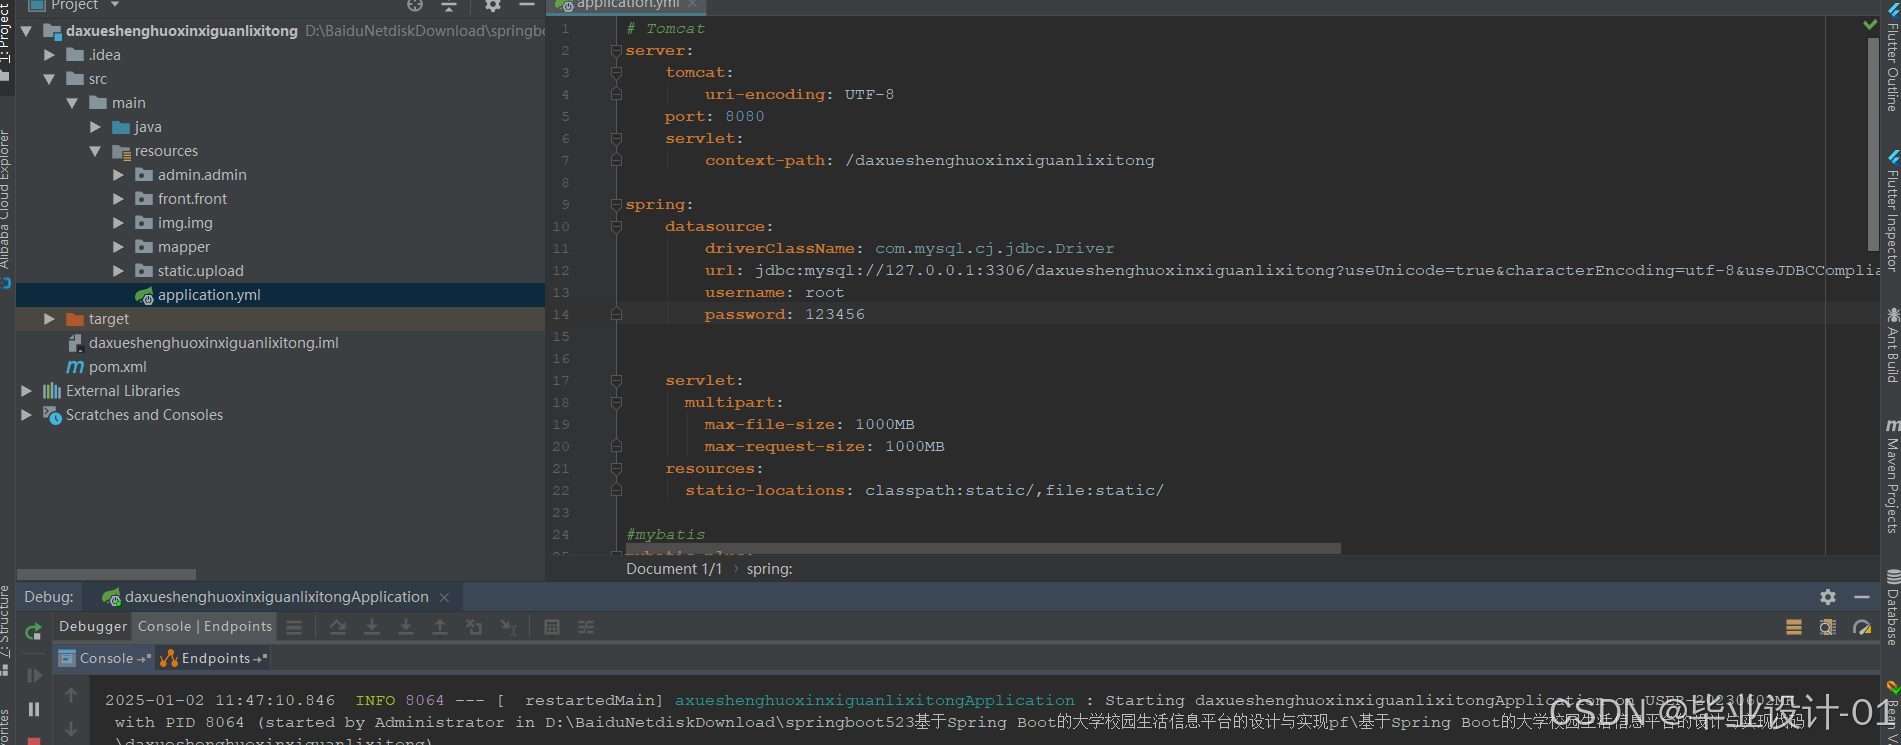
Task: Click the spring: breadcrumb in editor footer
Action: point(769,569)
